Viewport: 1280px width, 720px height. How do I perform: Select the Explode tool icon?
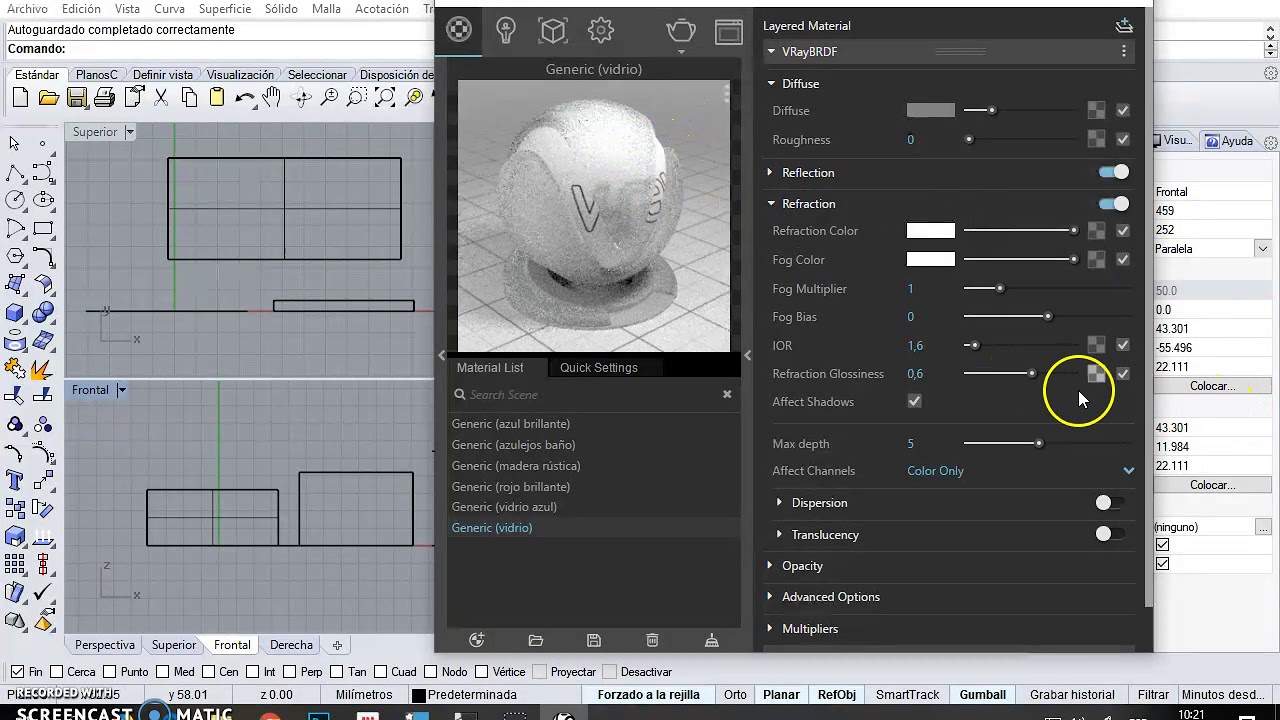(43, 369)
